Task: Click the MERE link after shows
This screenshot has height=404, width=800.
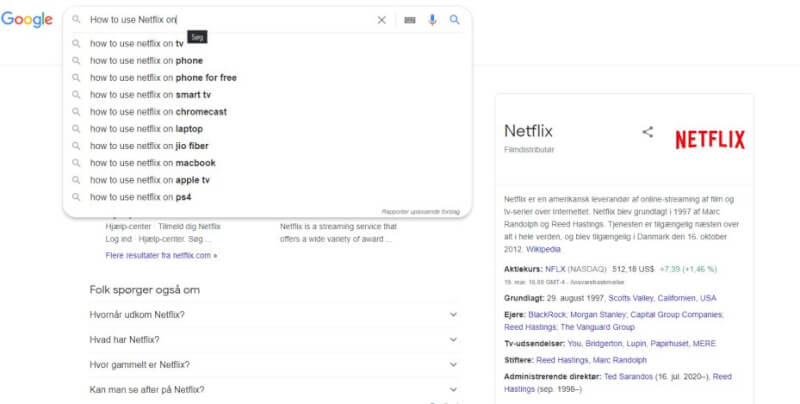Action: click(x=704, y=344)
